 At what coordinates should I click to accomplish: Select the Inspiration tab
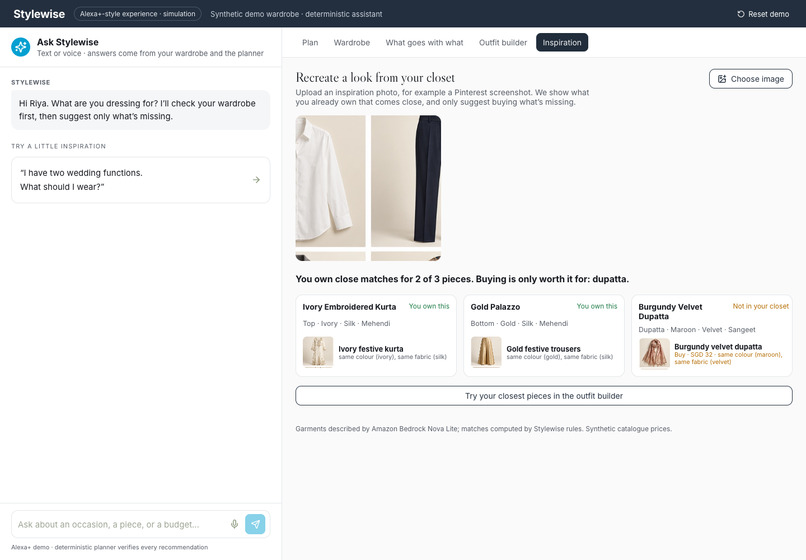(562, 43)
